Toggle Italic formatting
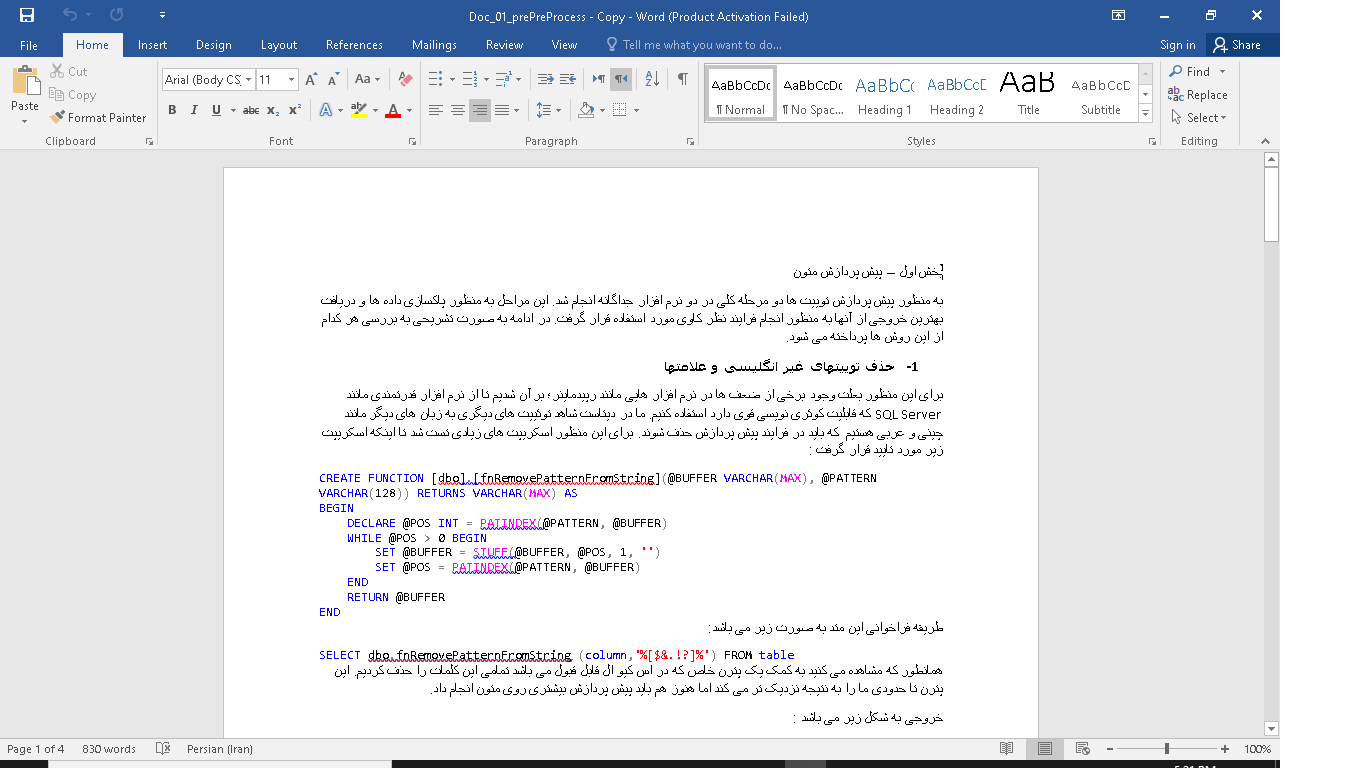 (x=194, y=110)
